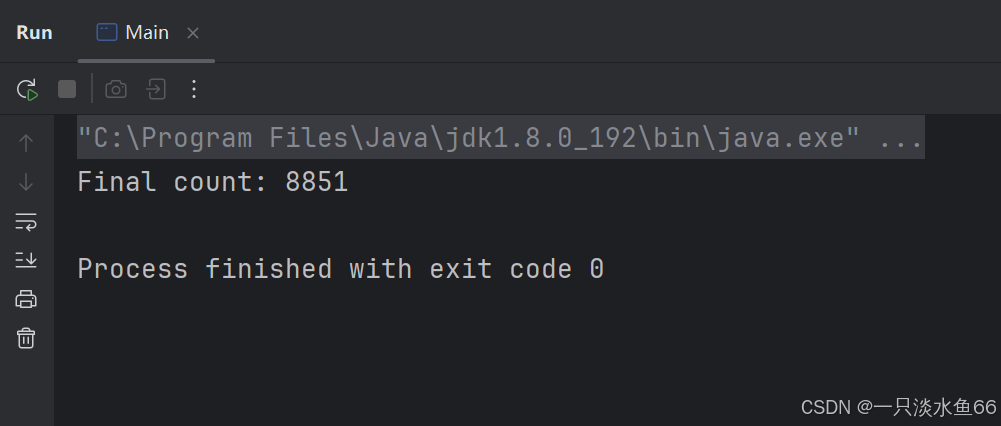This screenshot has width=1001, height=426.
Task: Click the CSDN watermark text
Action: coord(898,407)
